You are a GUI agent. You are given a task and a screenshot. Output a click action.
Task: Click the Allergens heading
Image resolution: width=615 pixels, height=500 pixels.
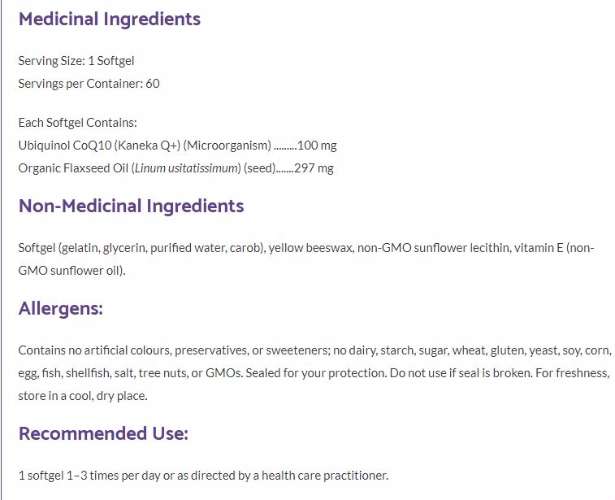pyautogui.click(x=60, y=308)
